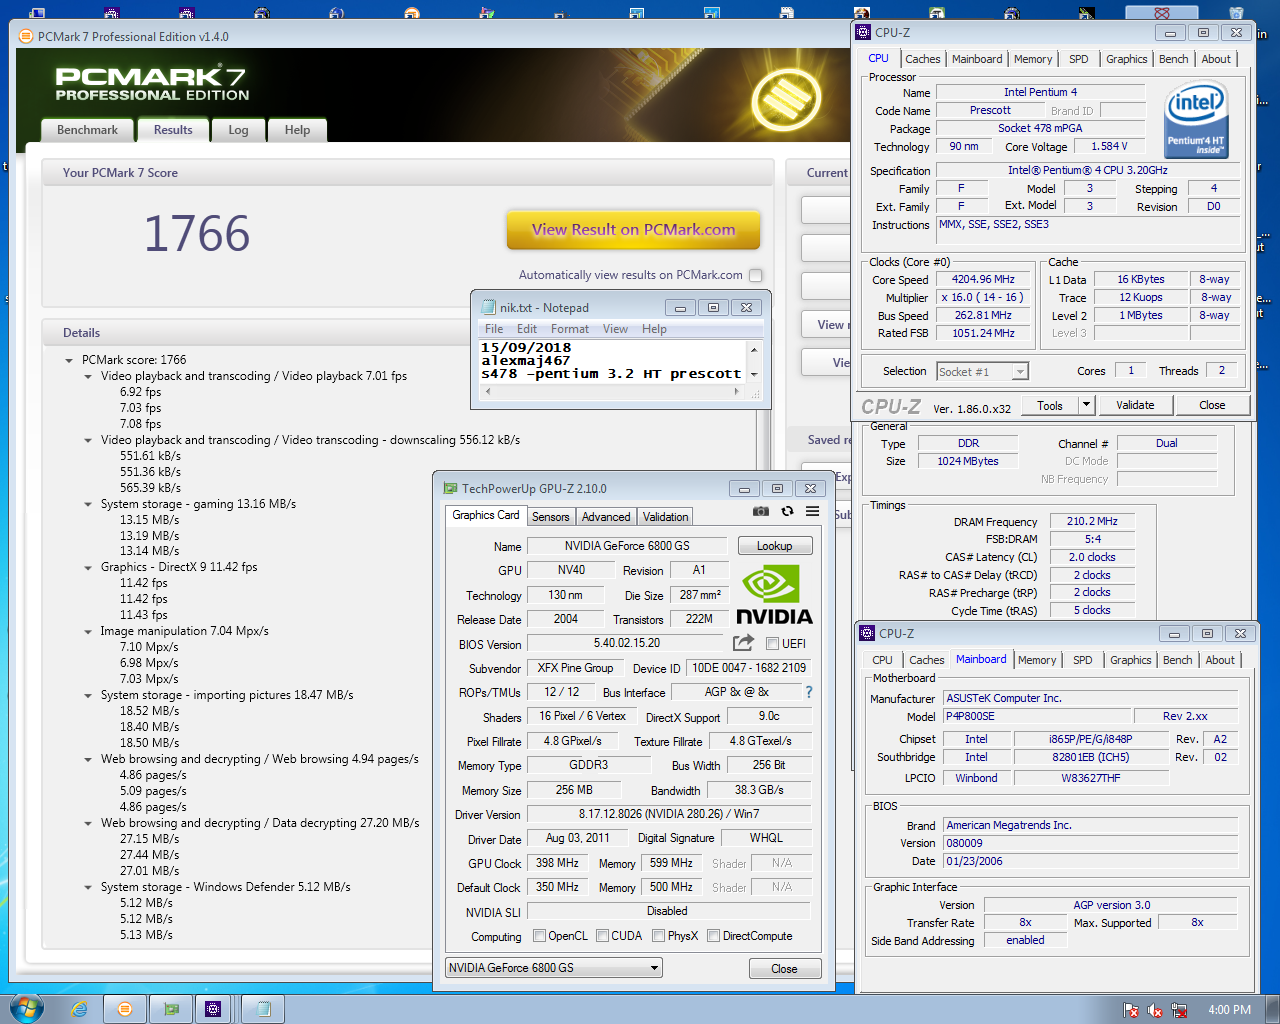Click the Validate button in CPU-Z

[1135, 405]
